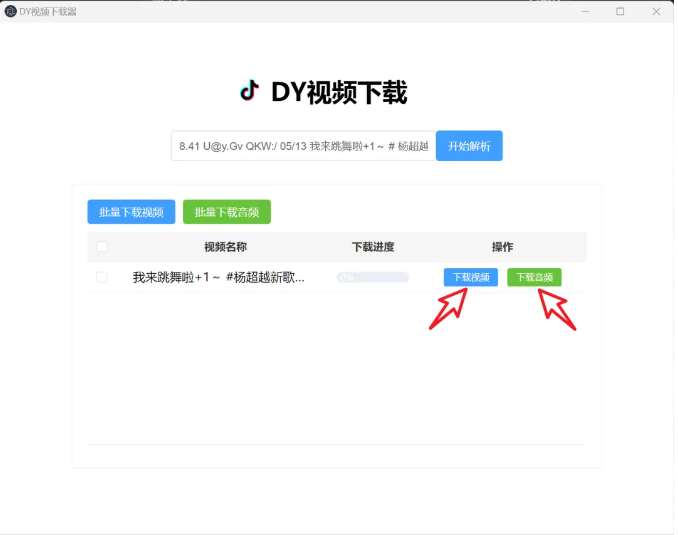Click the DY视频下载 heading

tap(339, 92)
